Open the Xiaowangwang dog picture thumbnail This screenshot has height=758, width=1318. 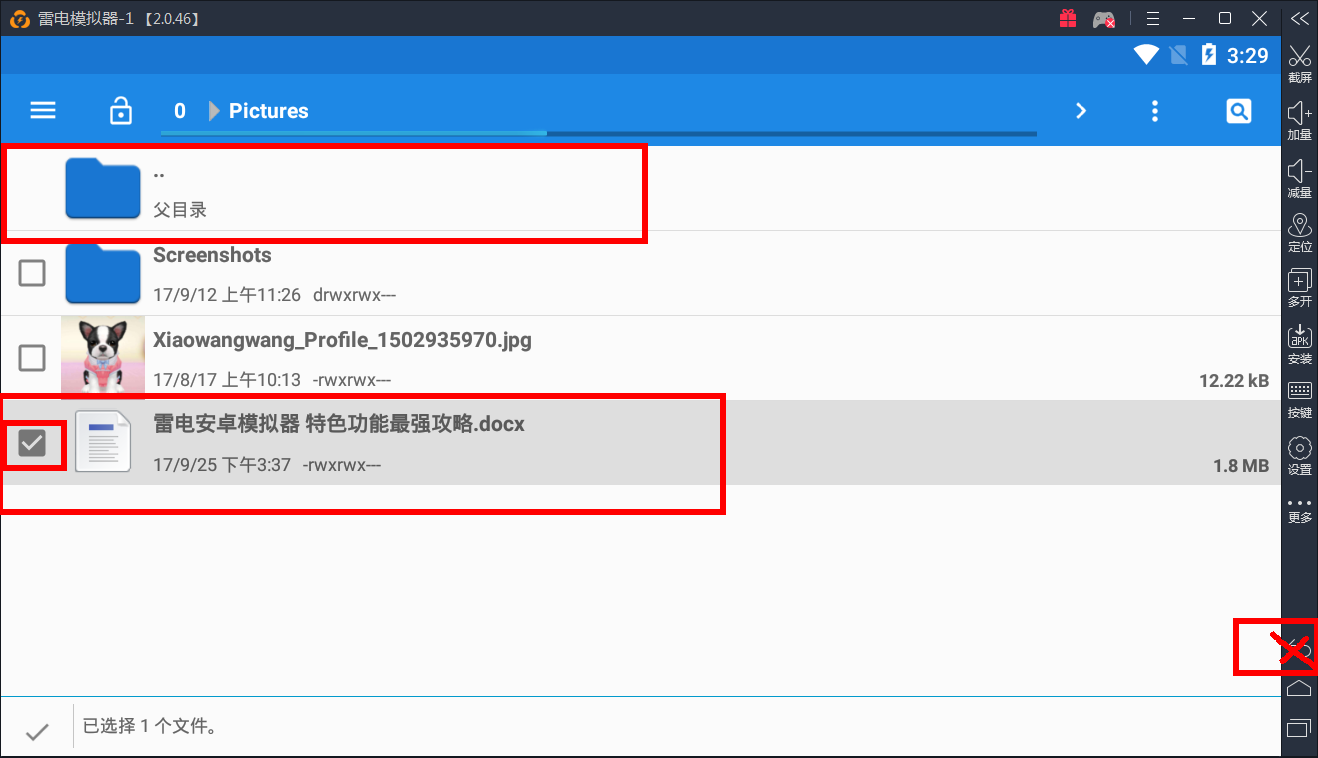tap(103, 357)
